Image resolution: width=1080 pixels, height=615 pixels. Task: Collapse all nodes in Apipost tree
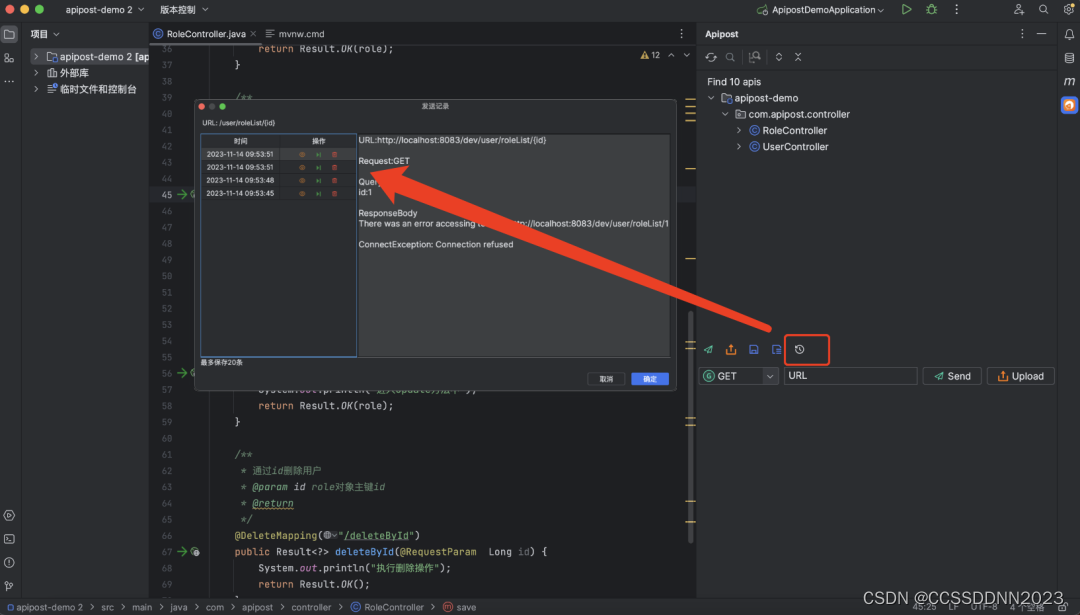coord(798,57)
